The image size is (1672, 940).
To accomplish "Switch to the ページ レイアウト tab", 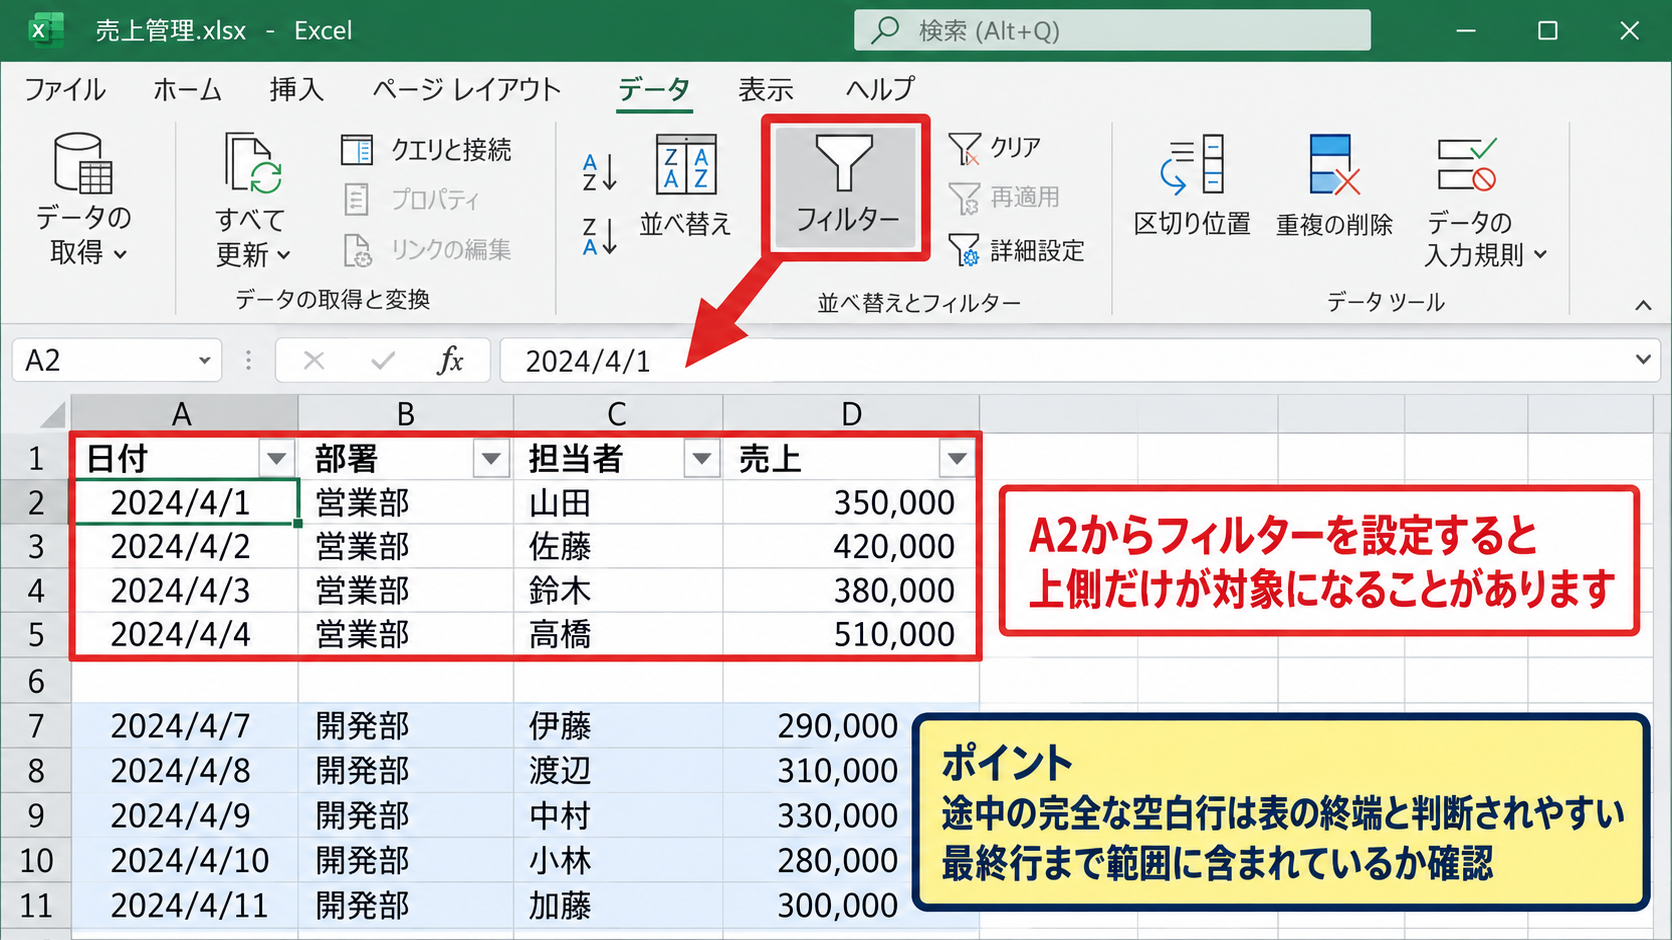I will (x=467, y=89).
